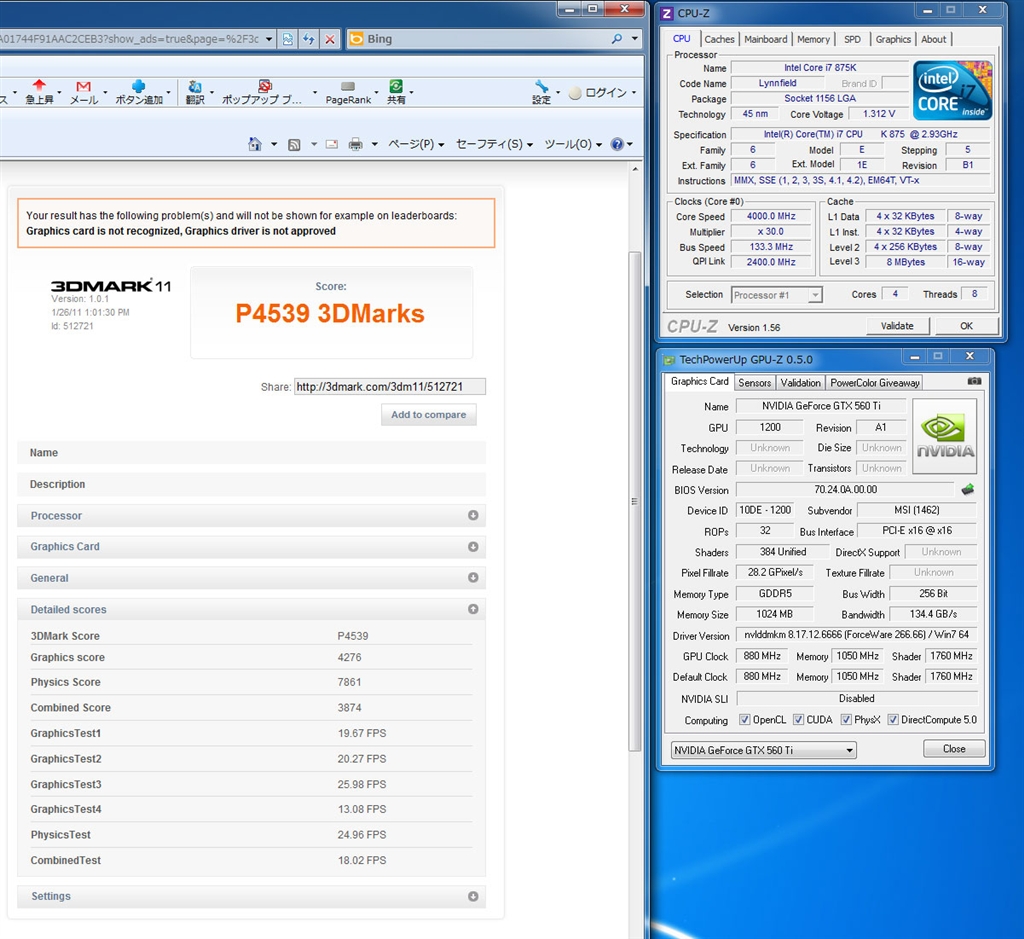Toggle the OpenCL checkbox in GPU-Z

click(744, 720)
